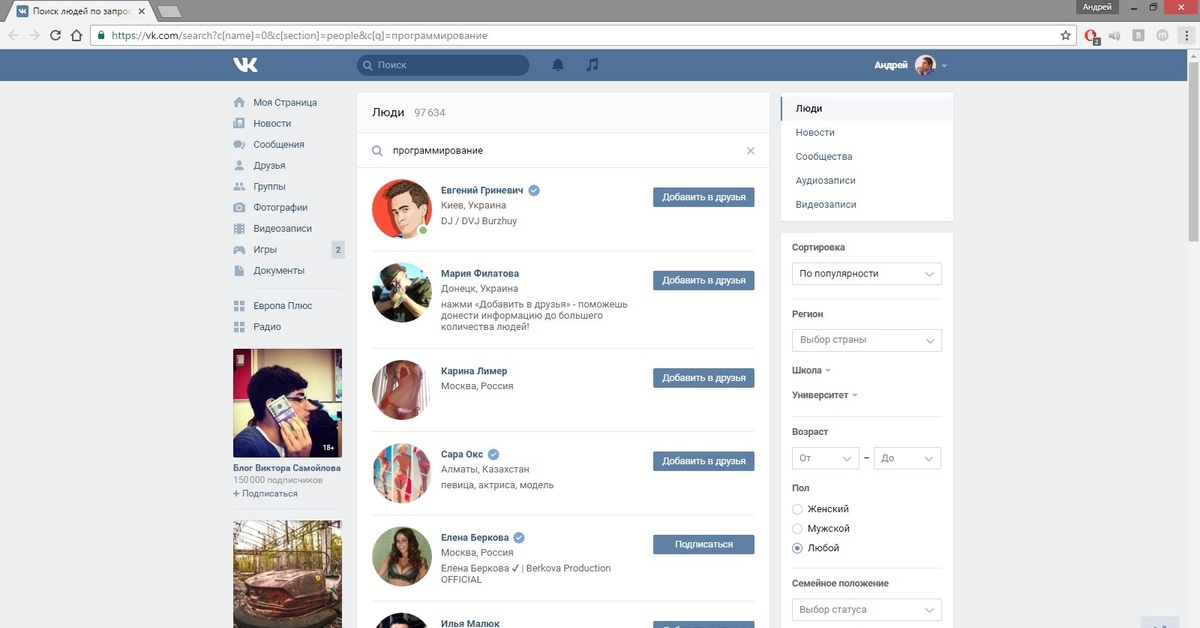Image resolution: width=1200 pixels, height=628 pixels.
Task: Open the music note player icon
Action: click(x=592, y=65)
